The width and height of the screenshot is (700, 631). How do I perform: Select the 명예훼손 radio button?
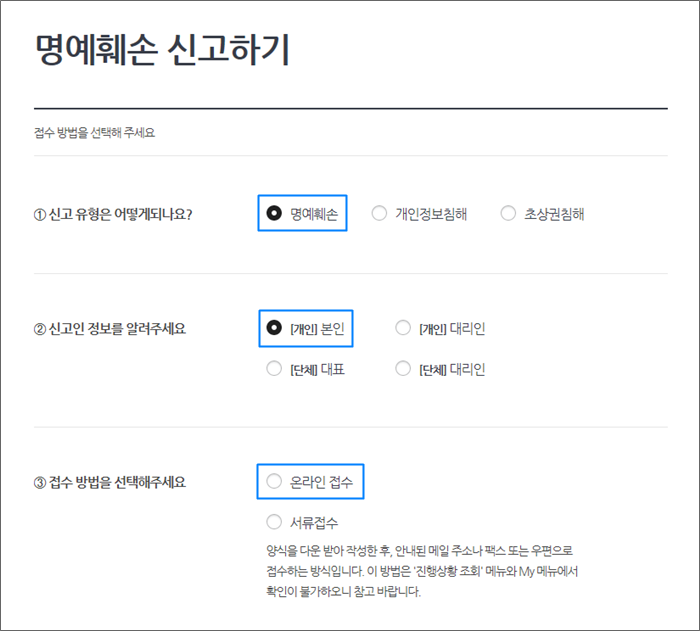pyautogui.click(x=274, y=213)
